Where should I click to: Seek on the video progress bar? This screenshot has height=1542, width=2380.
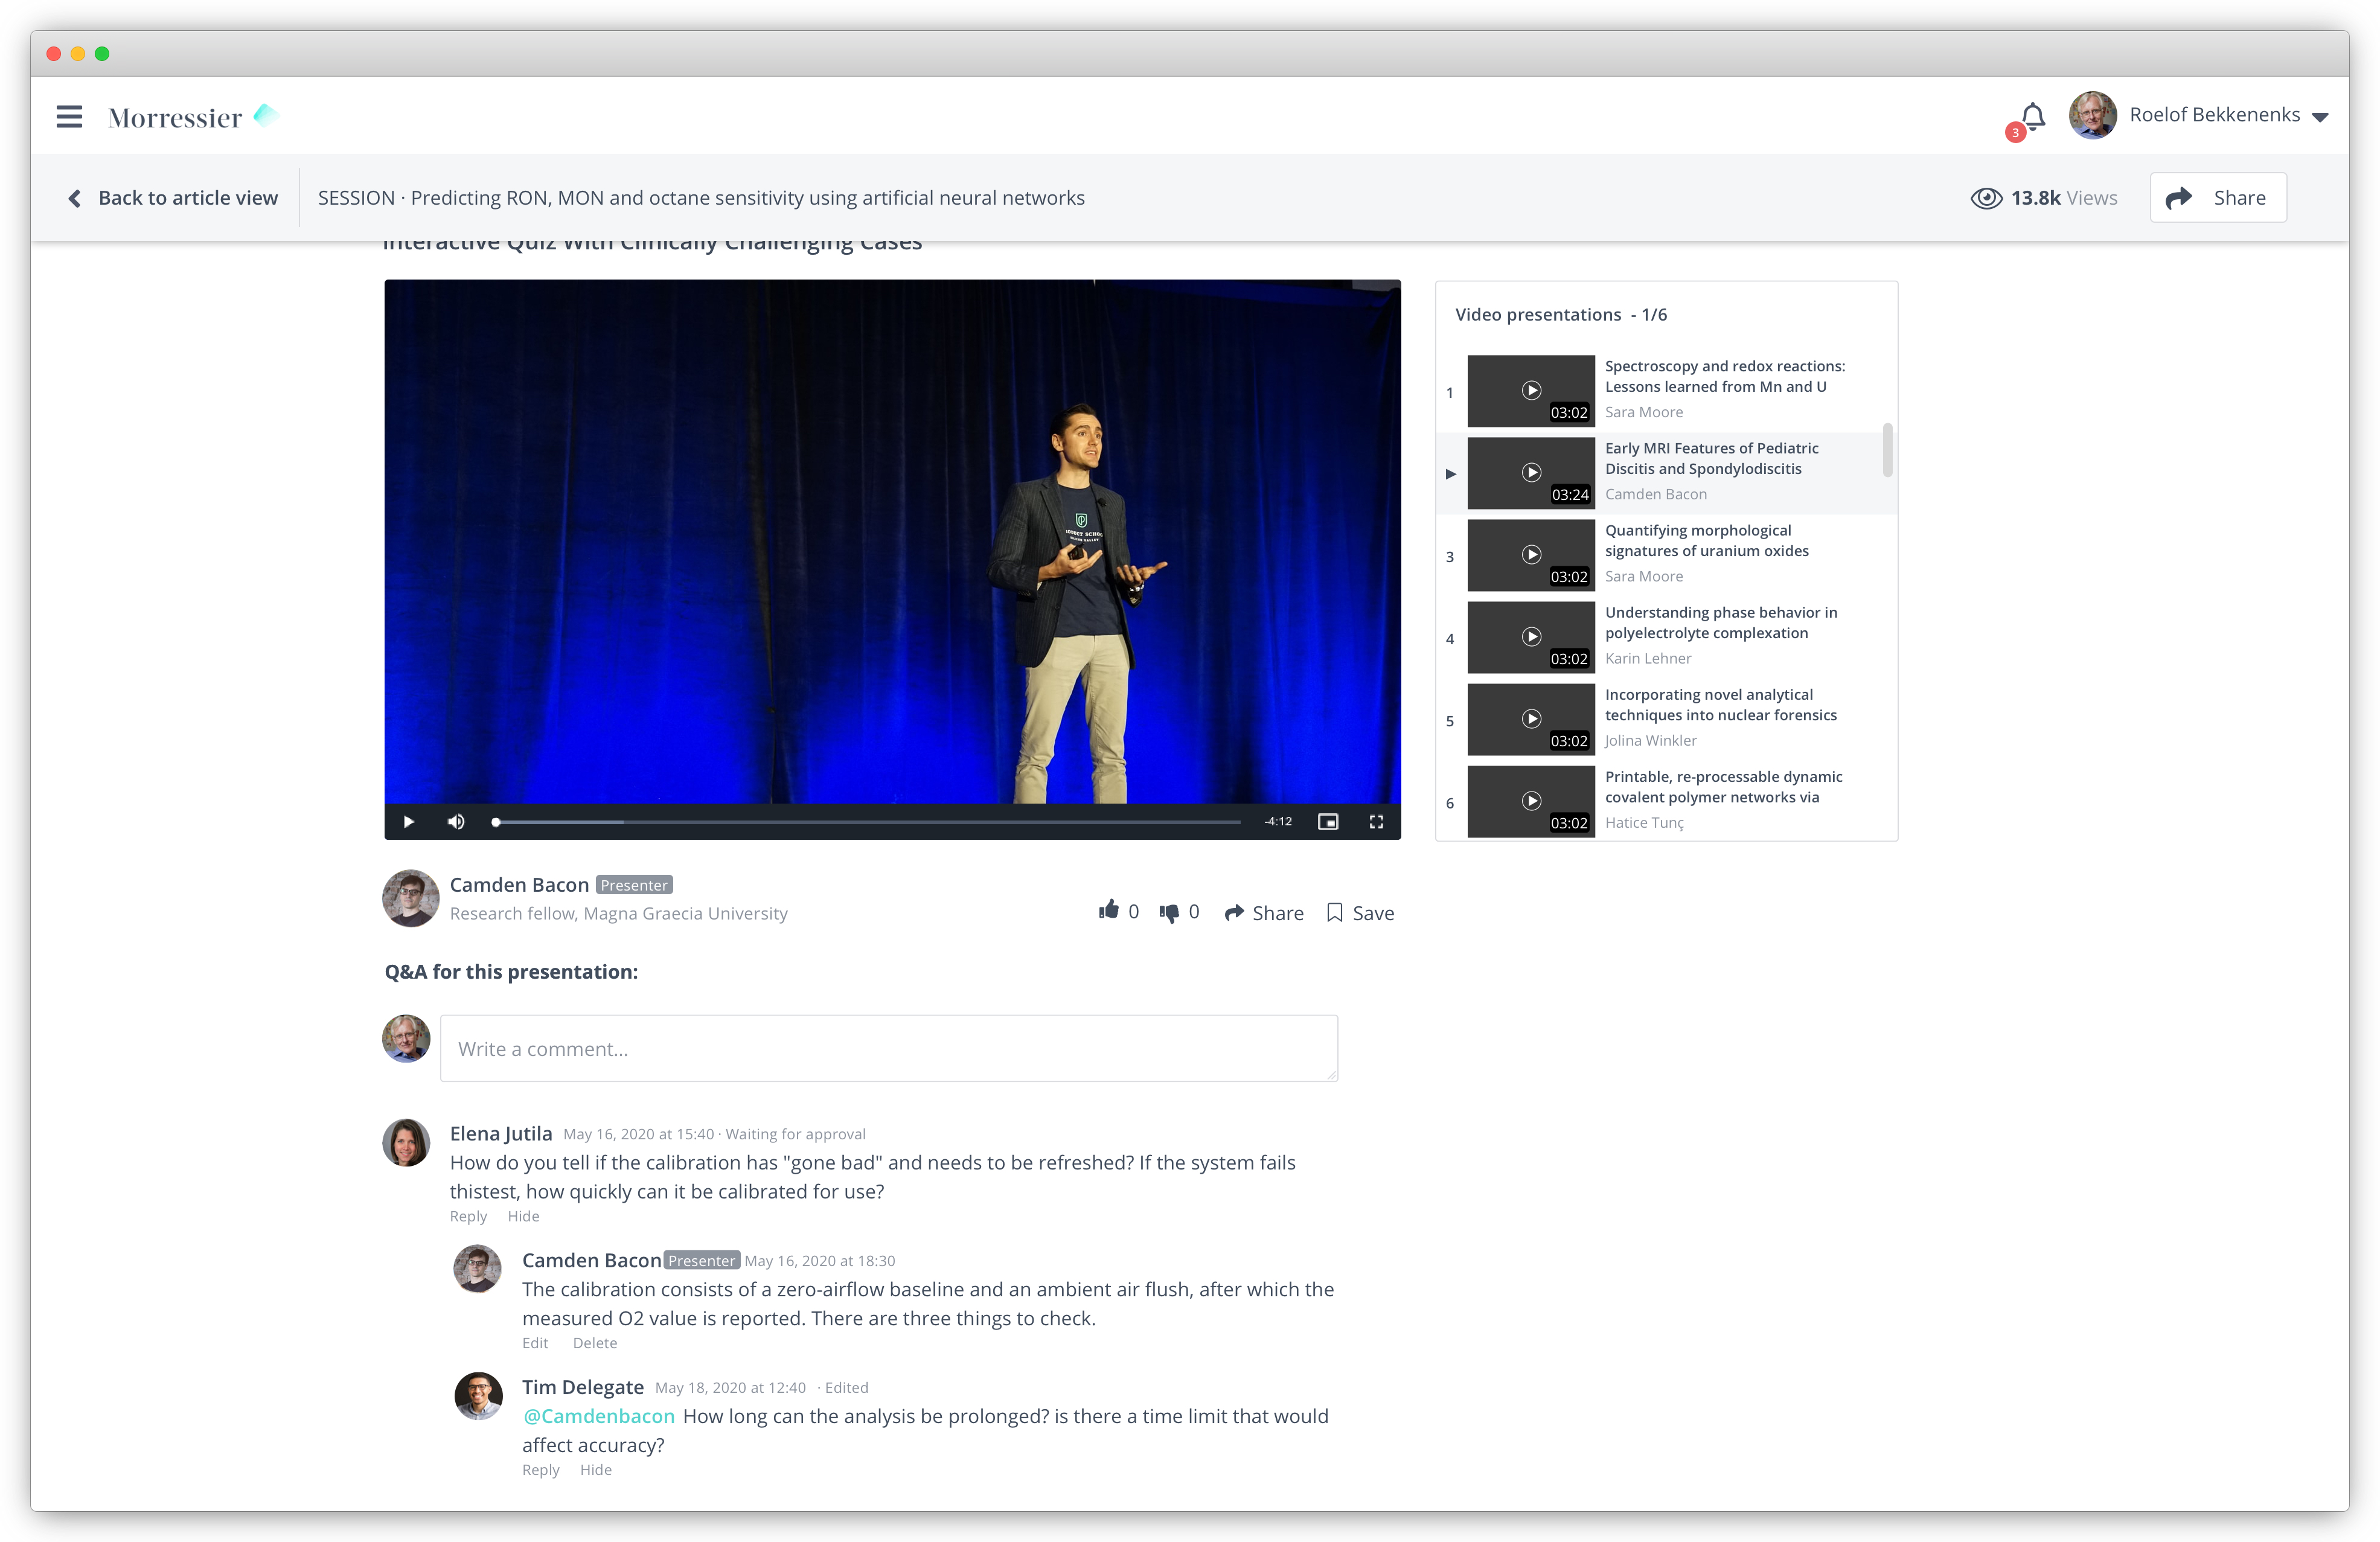[x=868, y=822]
